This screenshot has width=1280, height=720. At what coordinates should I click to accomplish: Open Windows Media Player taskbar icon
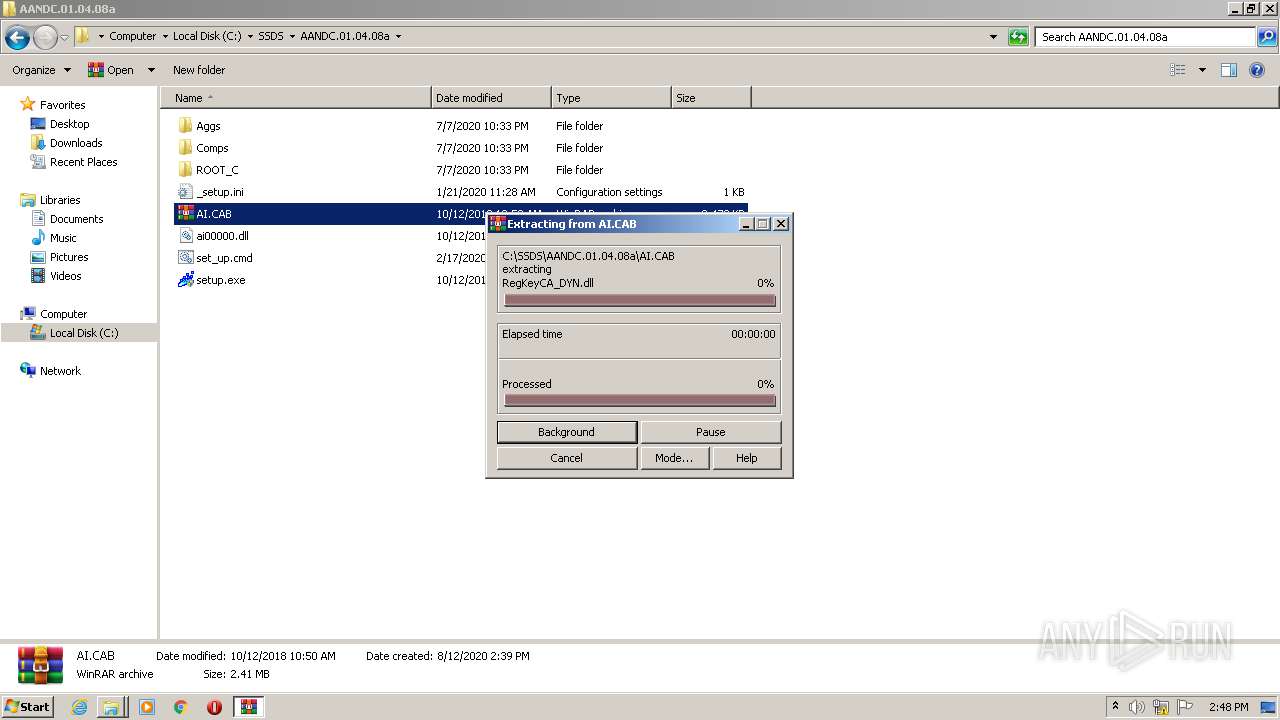coord(147,707)
